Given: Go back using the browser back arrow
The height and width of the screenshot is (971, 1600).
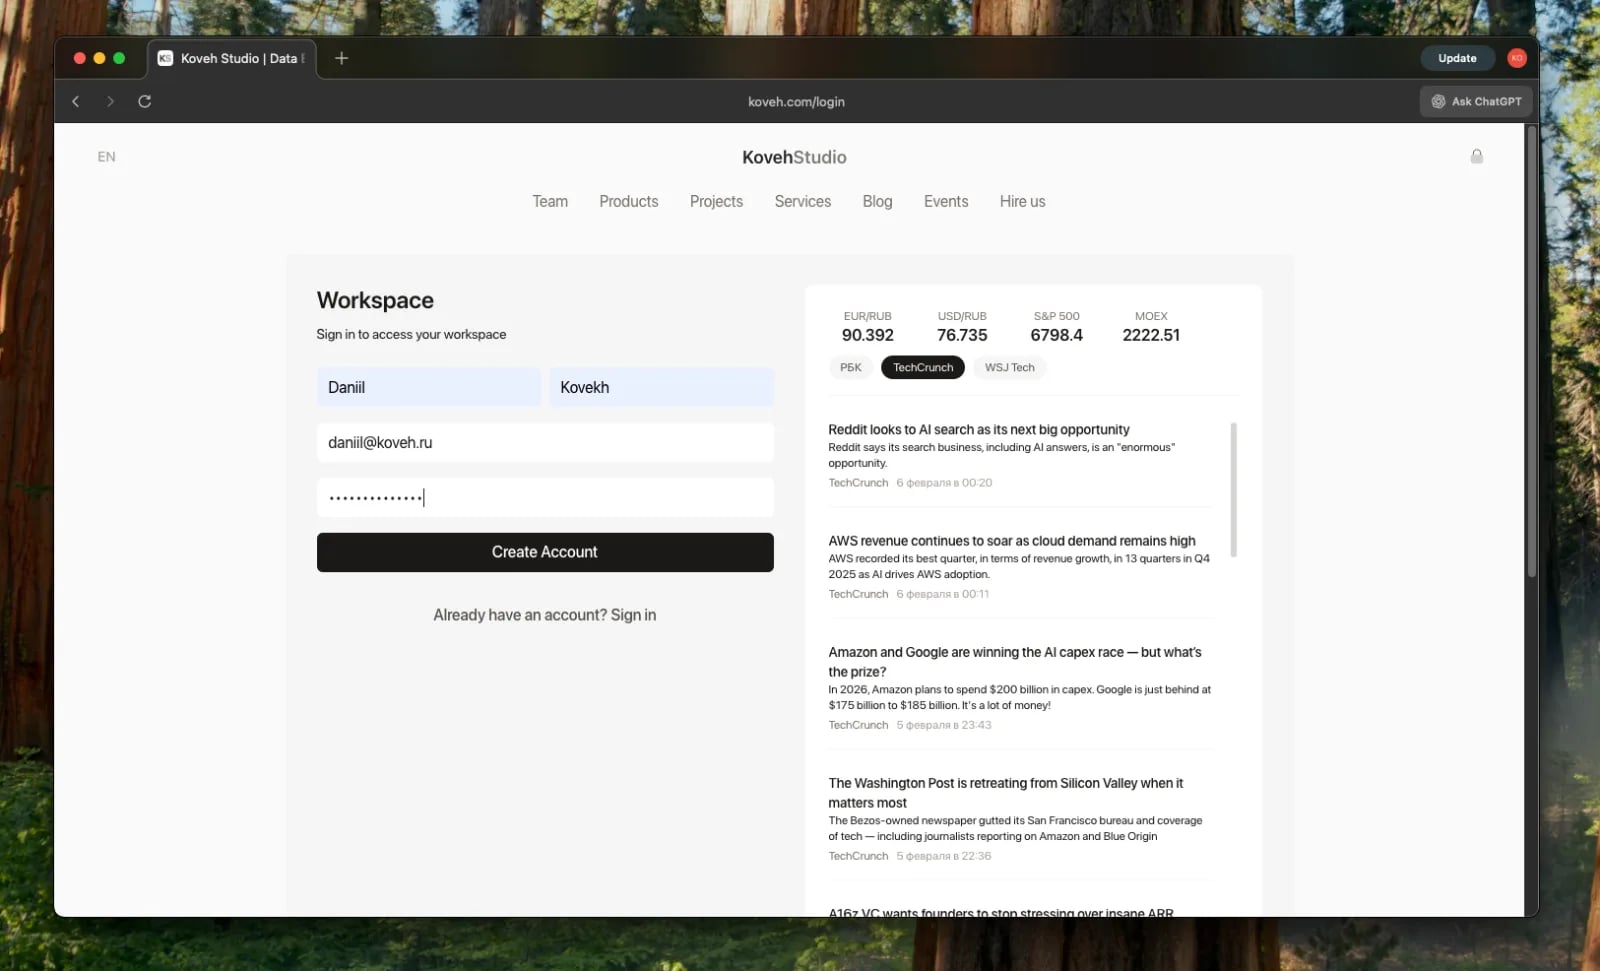Looking at the screenshot, I should (75, 101).
